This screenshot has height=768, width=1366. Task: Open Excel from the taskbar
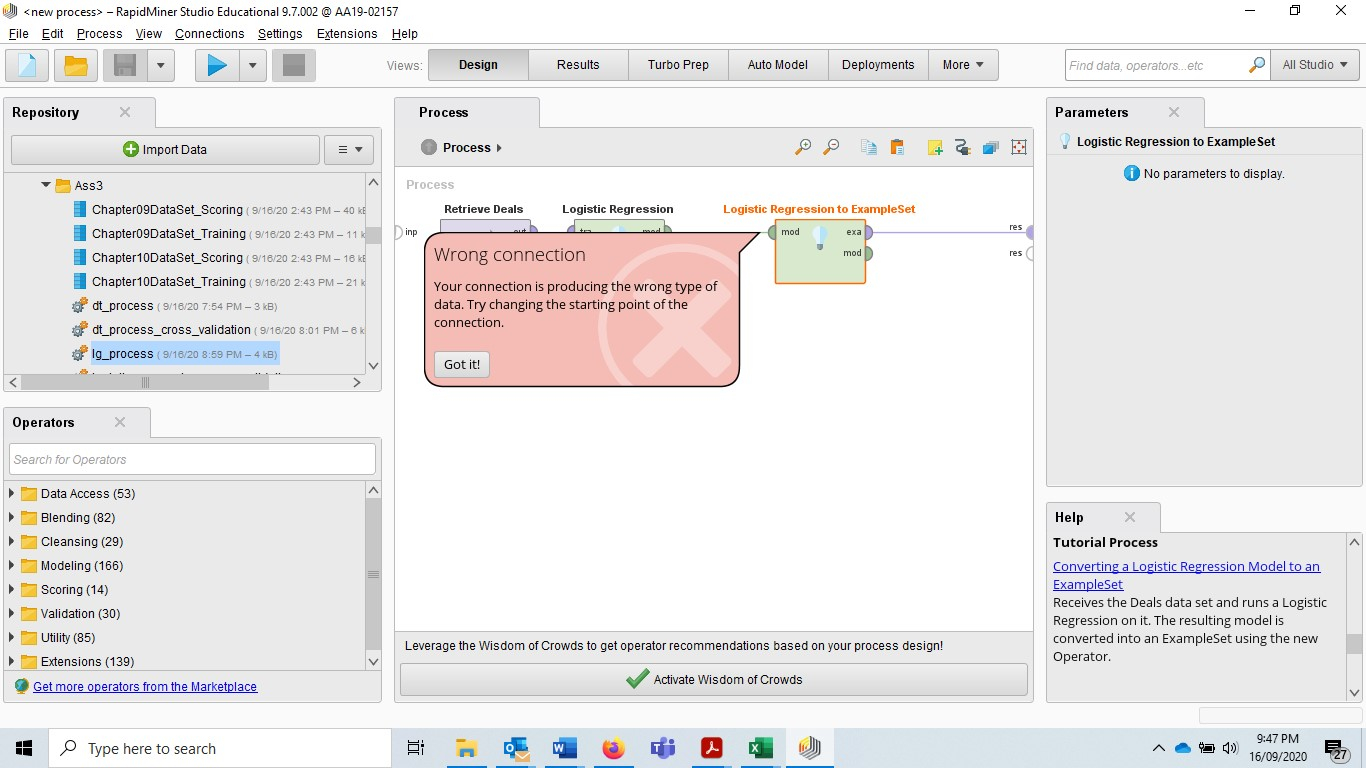coord(760,748)
